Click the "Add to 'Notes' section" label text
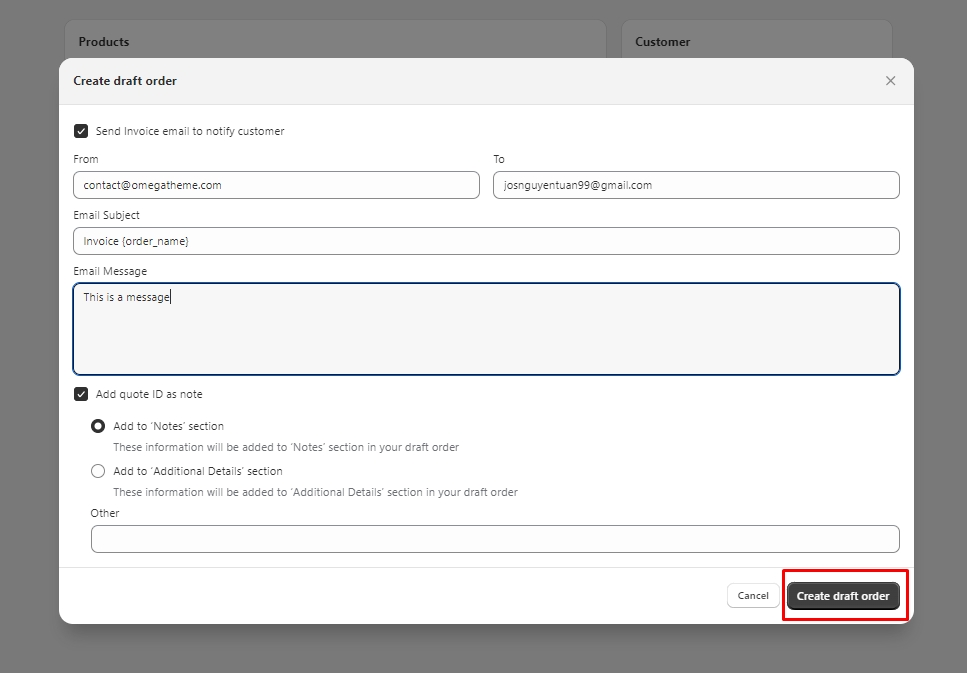967x673 pixels. pyautogui.click(x=168, y=426)
